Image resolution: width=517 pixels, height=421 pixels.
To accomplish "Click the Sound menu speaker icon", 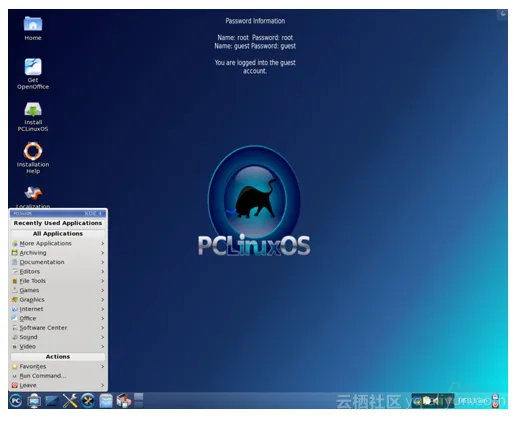I will [15, 337].
